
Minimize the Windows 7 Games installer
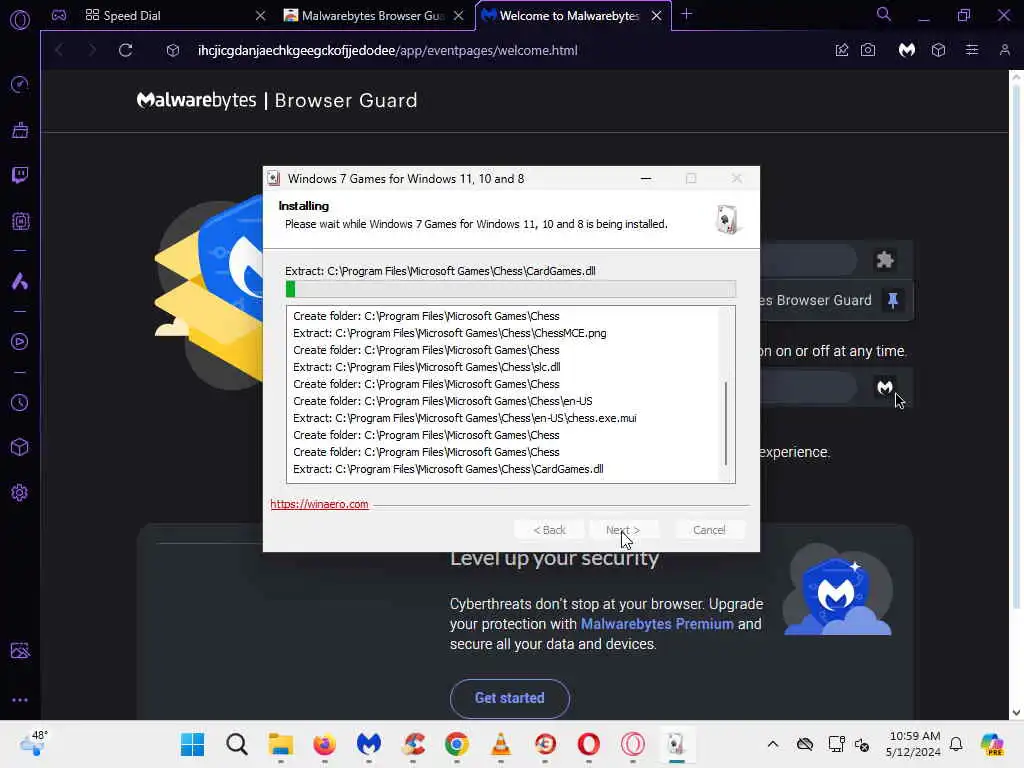coord(646,178)
